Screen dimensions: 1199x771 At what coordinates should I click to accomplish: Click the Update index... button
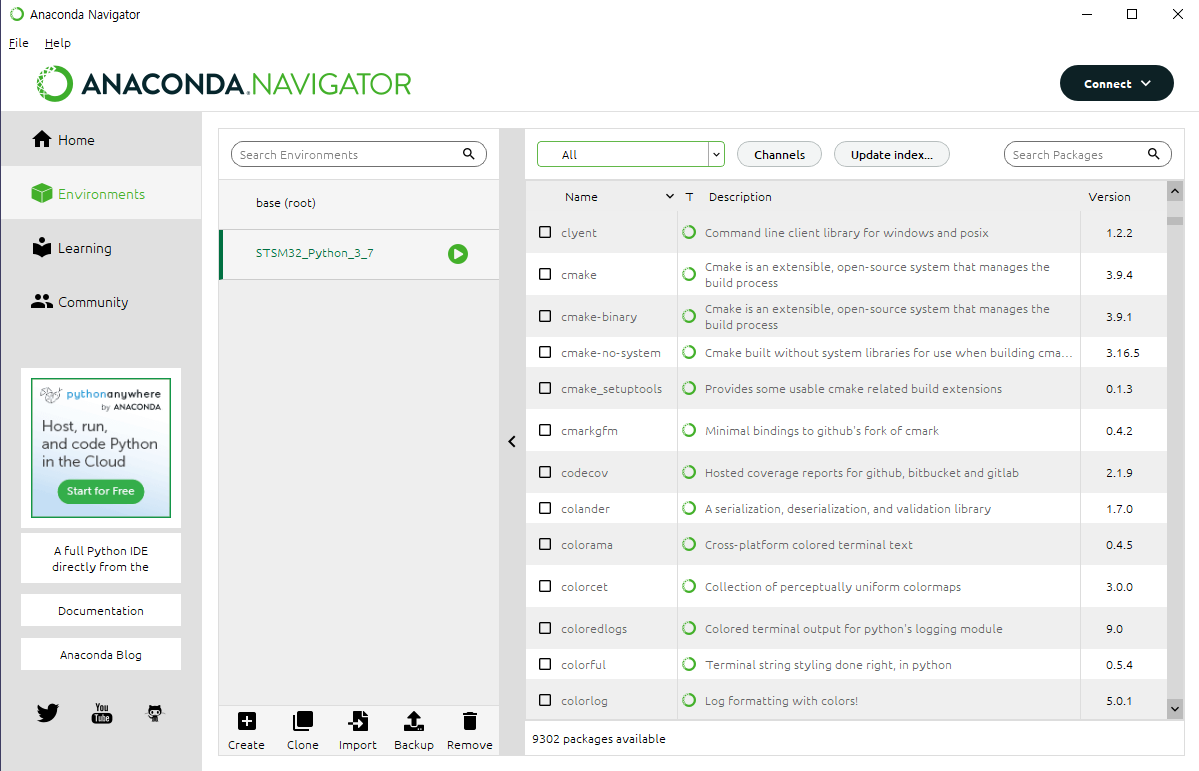892,154
